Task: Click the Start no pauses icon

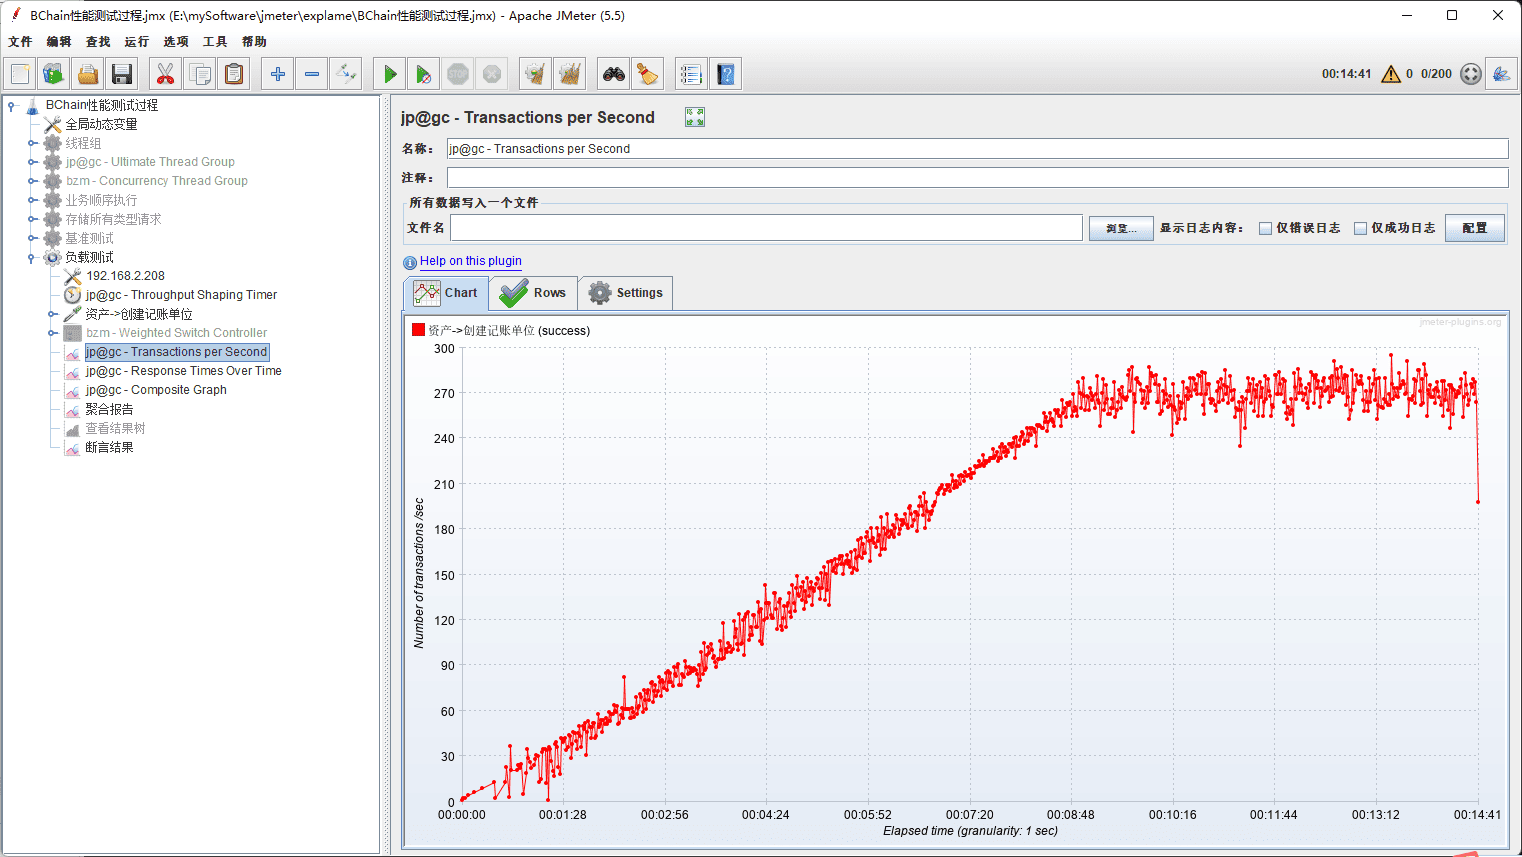Action: 424,74
